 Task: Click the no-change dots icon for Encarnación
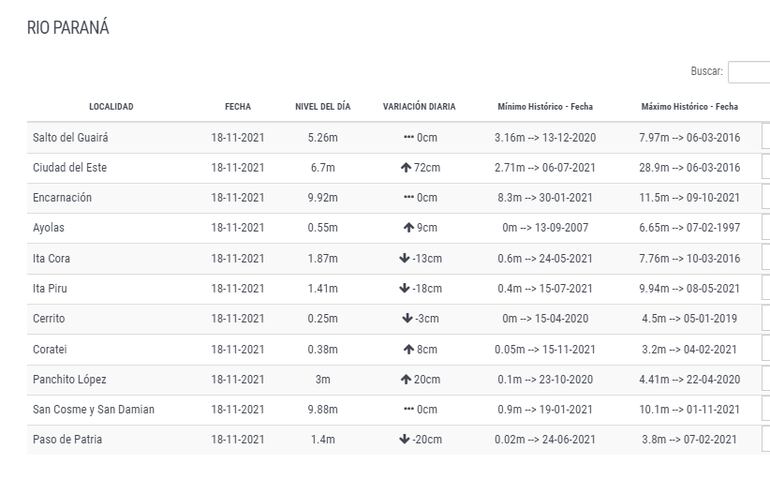(x=408, y=198)
